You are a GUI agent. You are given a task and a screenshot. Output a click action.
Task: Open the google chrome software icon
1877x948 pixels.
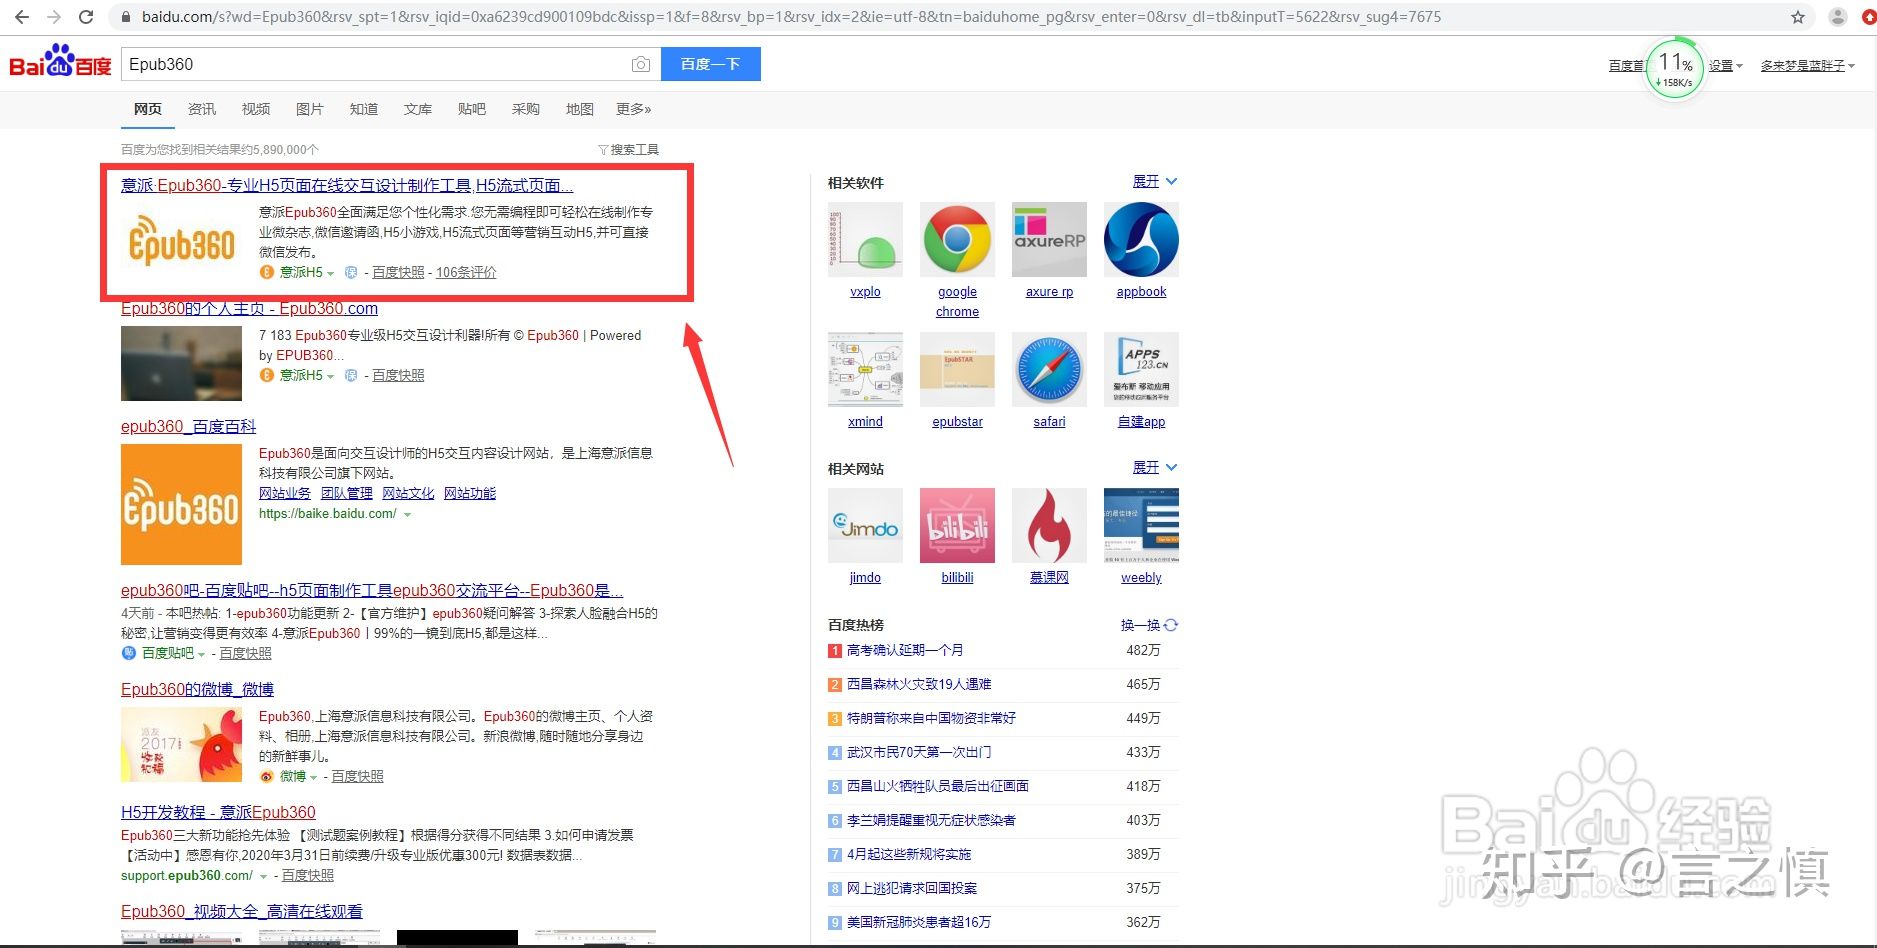tap(957, 239)
